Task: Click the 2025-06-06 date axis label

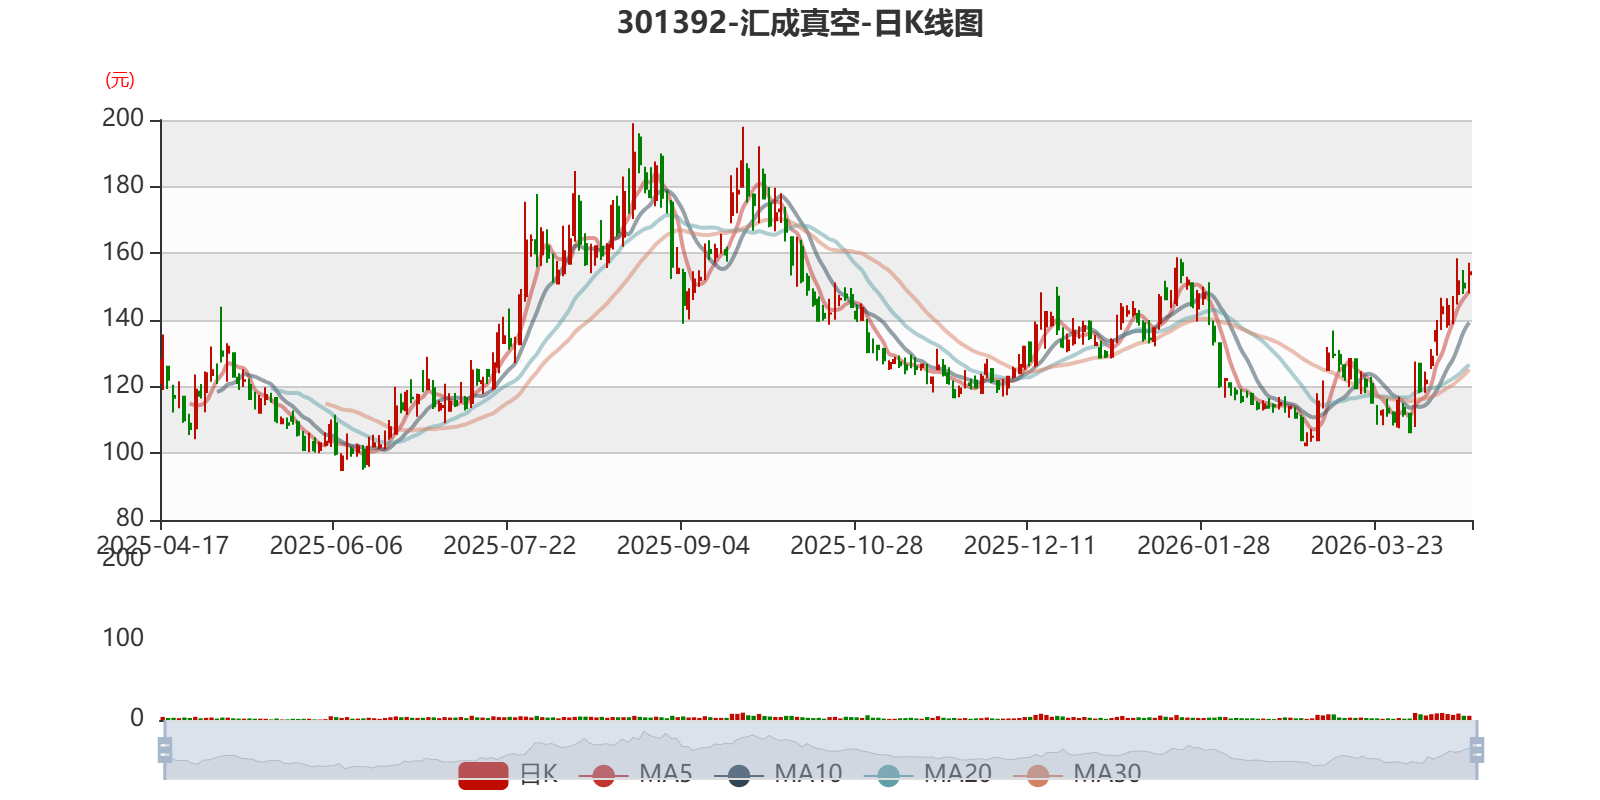Action: 336,546
